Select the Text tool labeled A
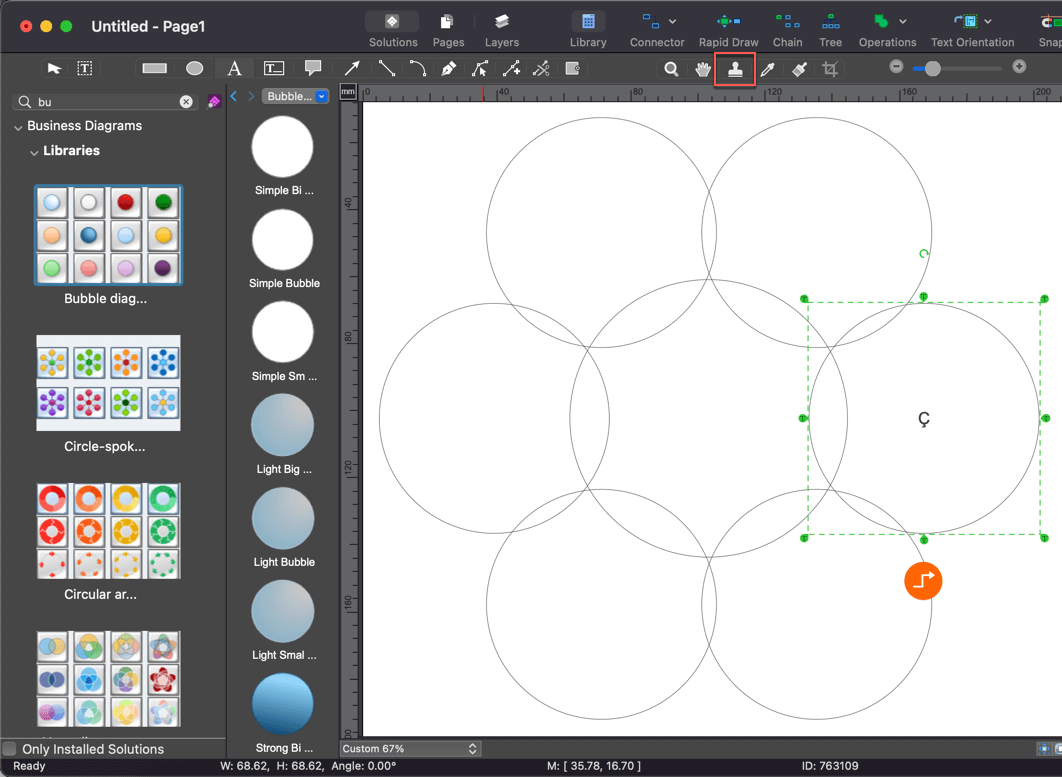Image resolution: width=1062 pixels, height=777 pixels. (x=234, y=68)
